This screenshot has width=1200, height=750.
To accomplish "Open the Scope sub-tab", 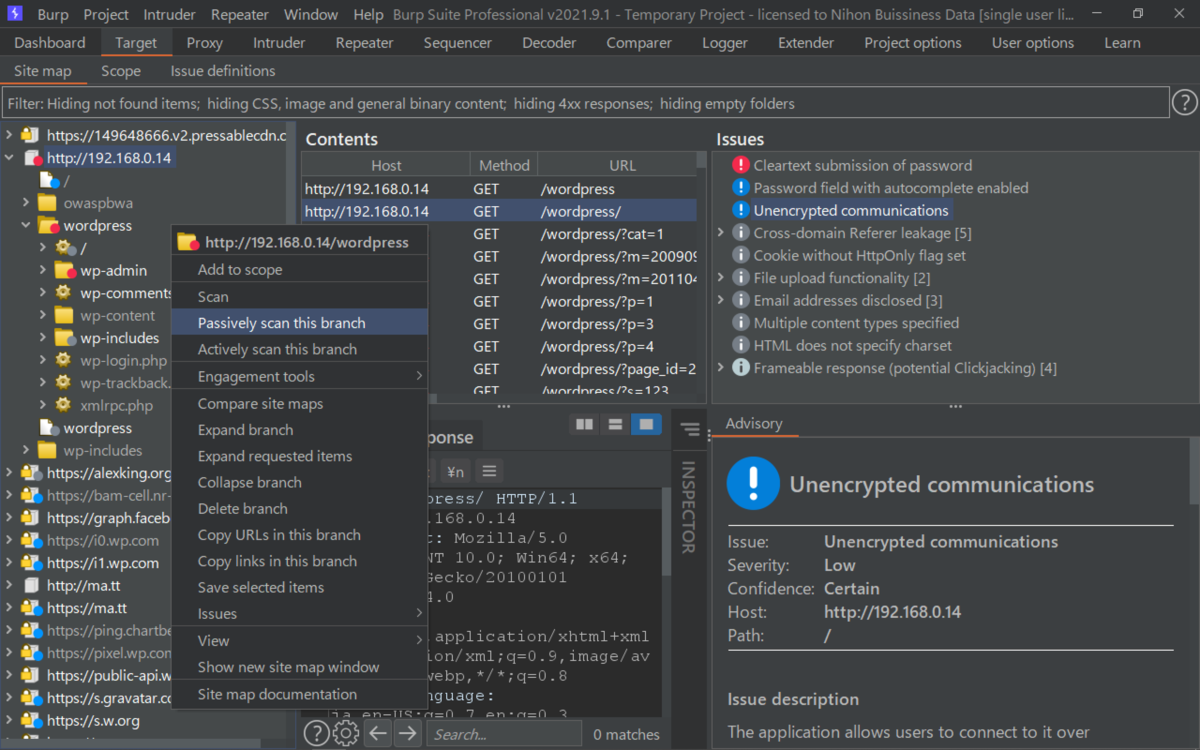I will pyautogui.click(x=121, y=71).
